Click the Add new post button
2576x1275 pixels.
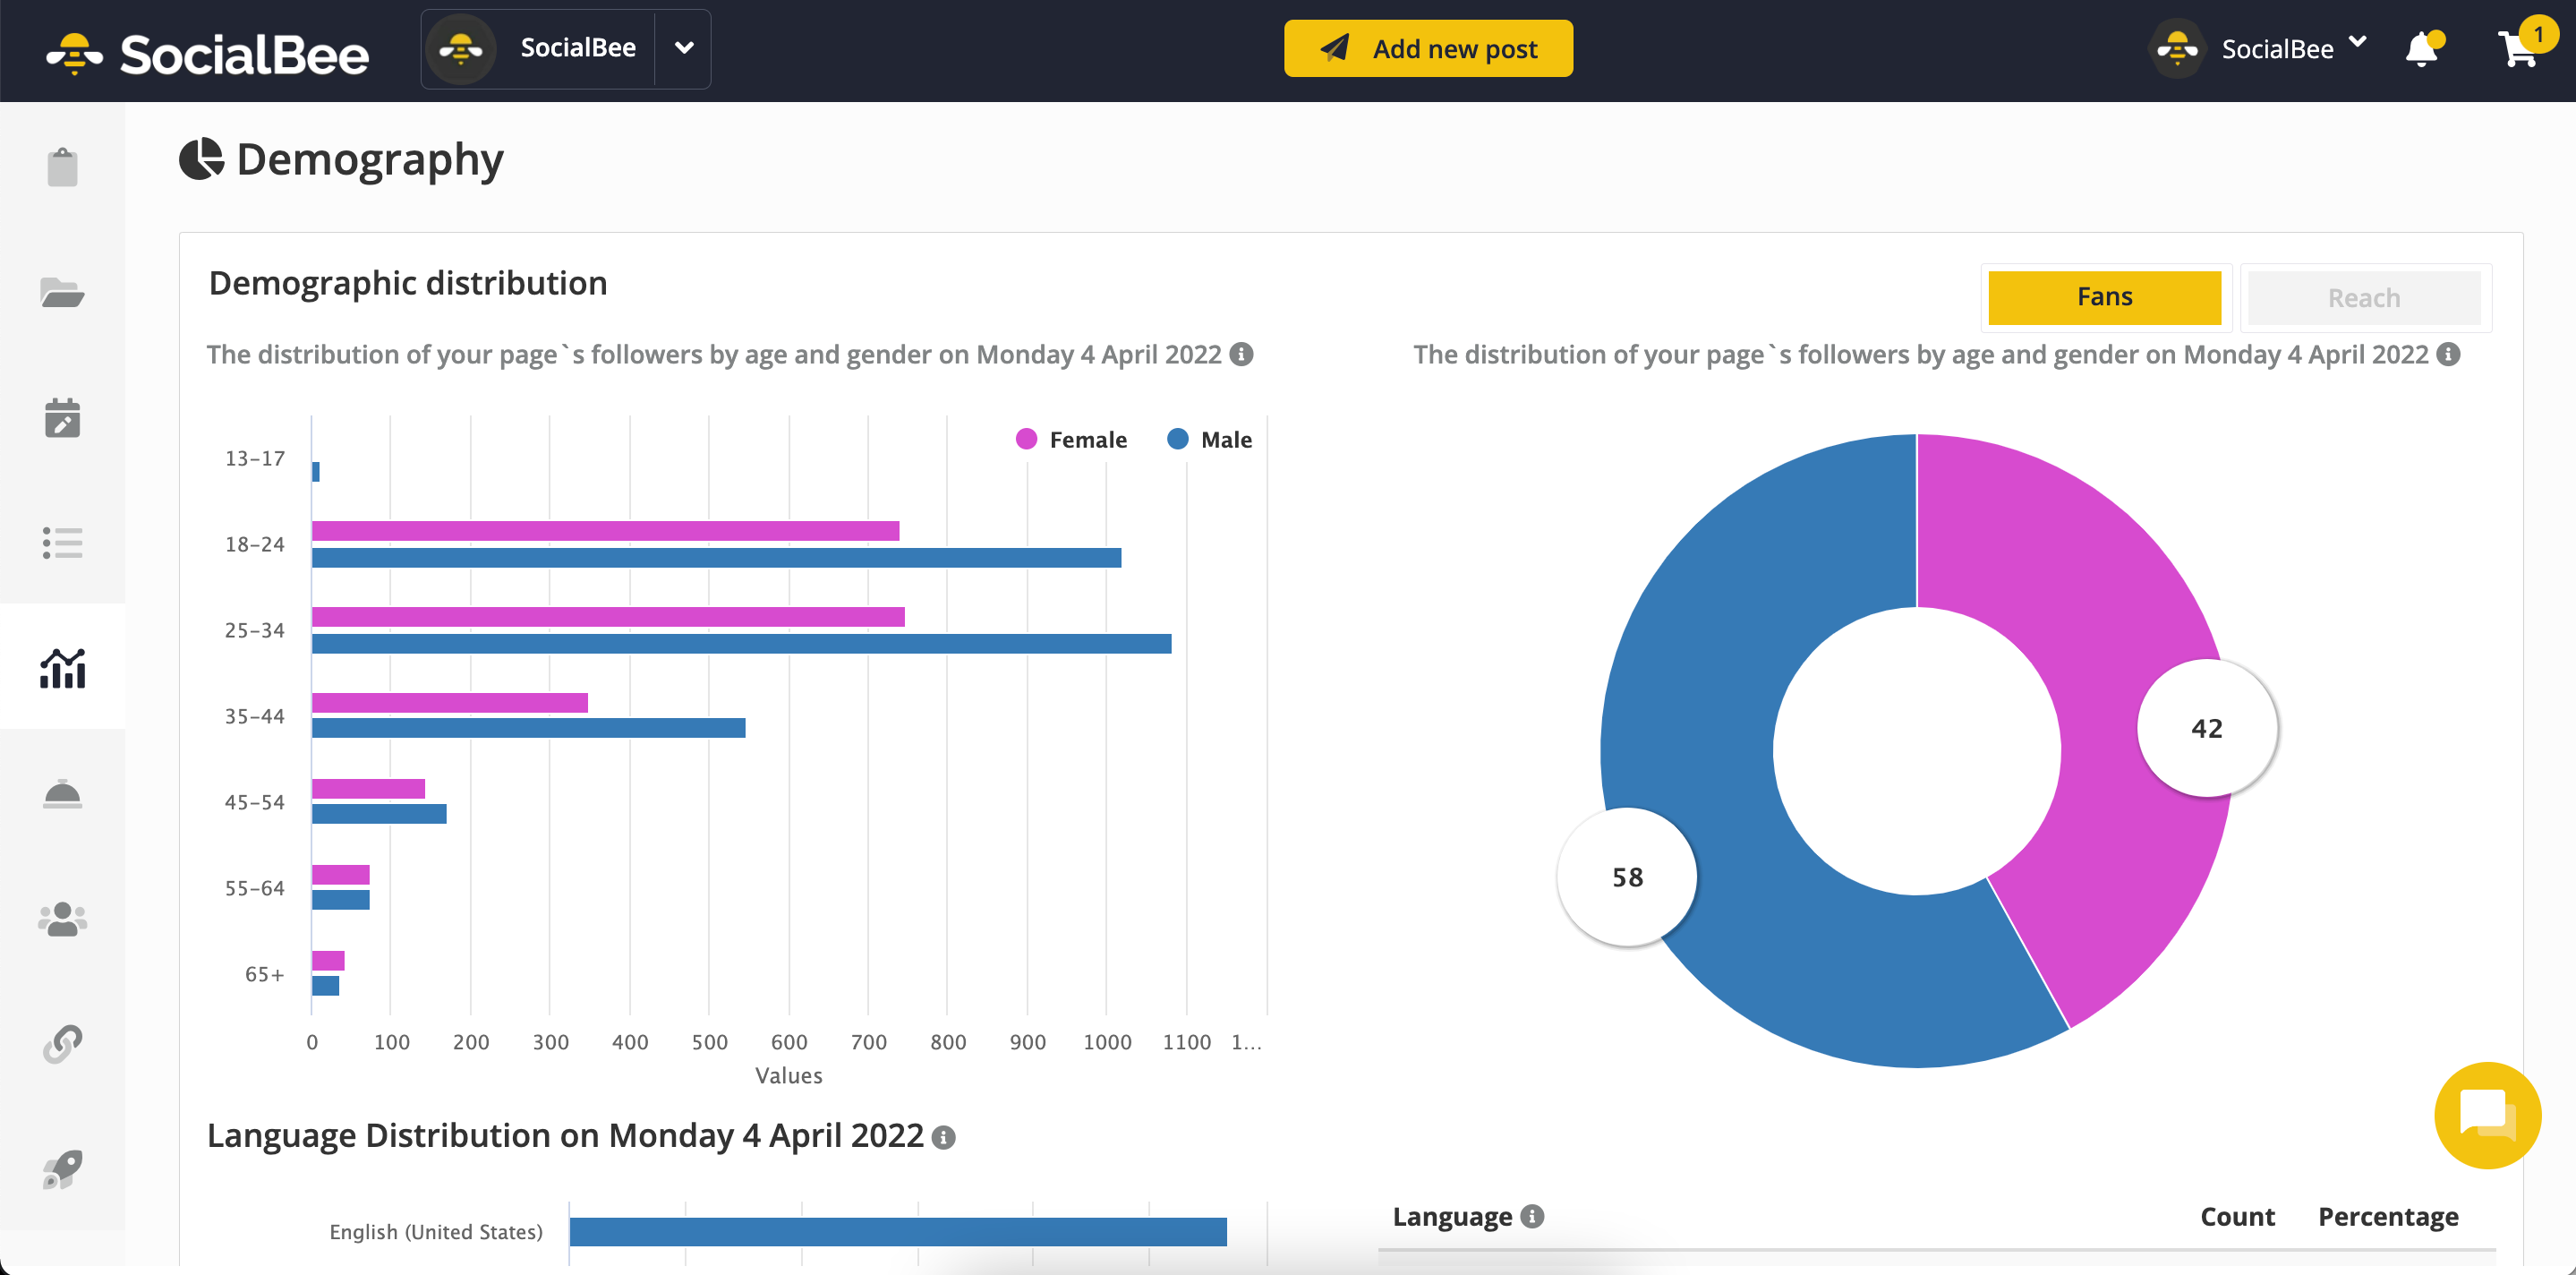coord(1428,47)
